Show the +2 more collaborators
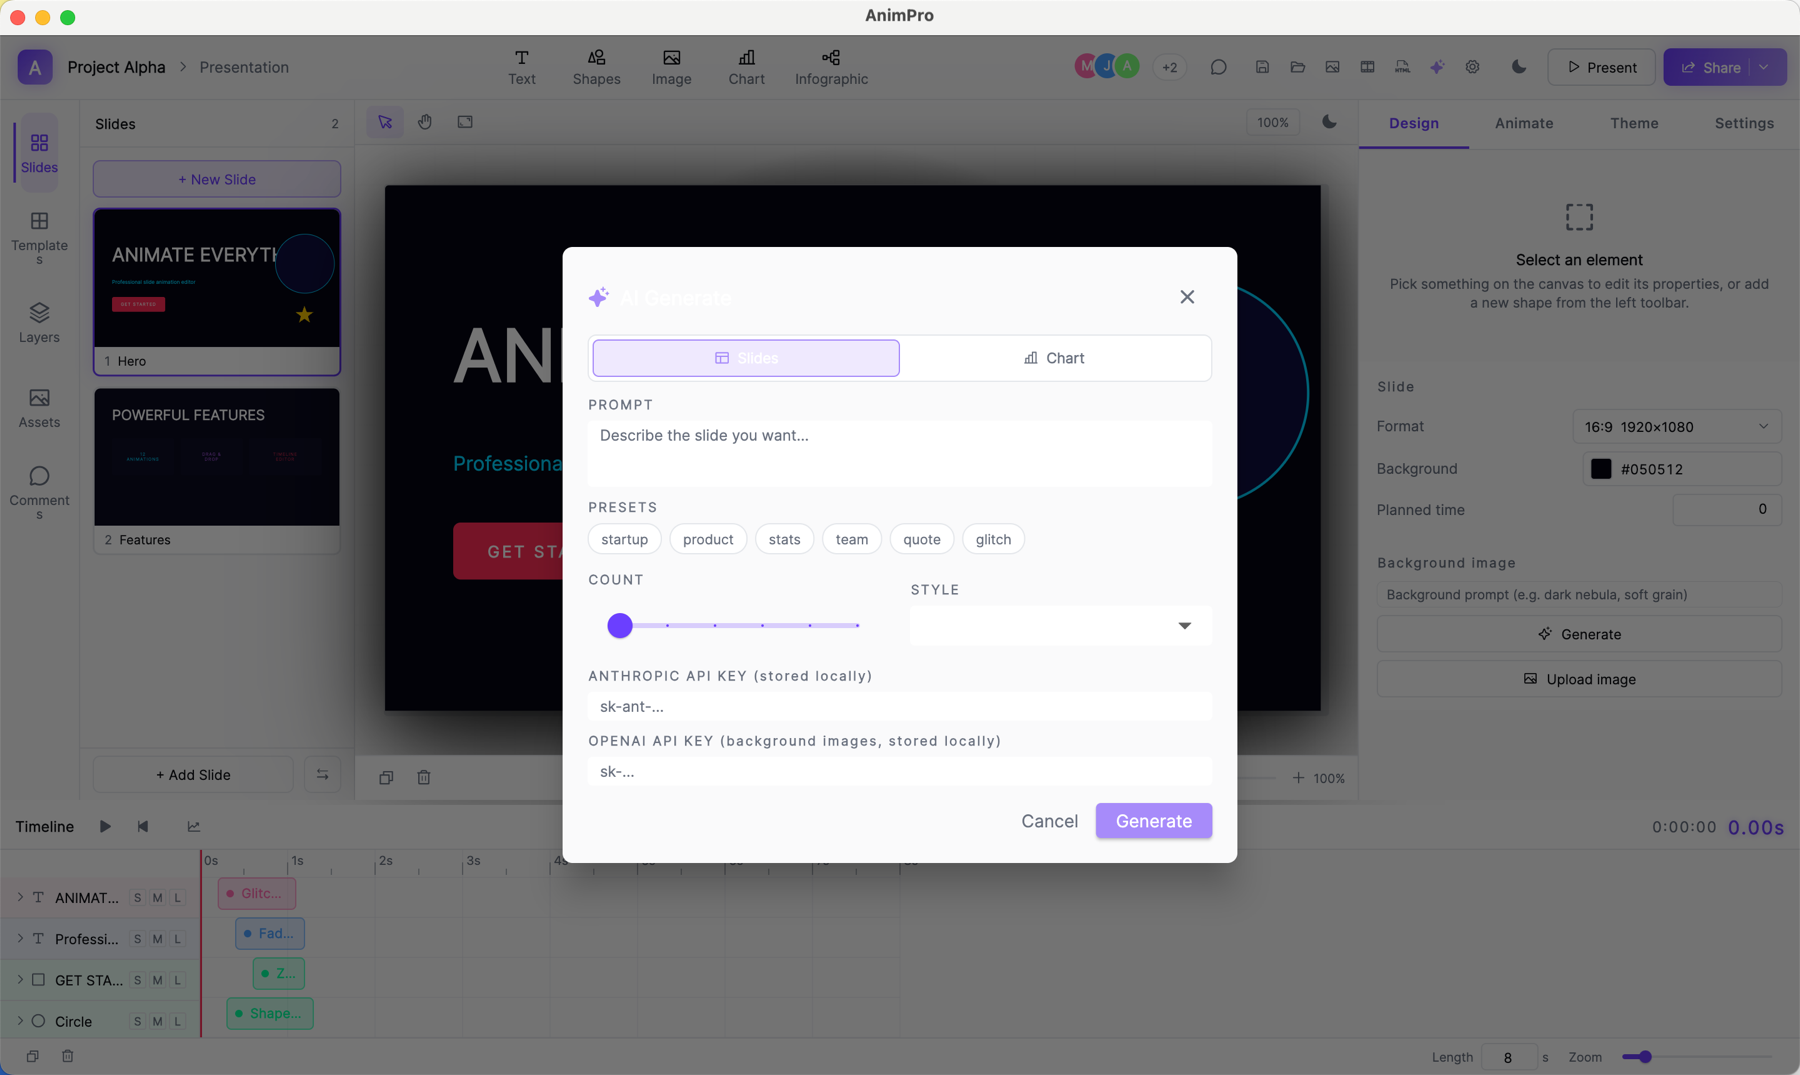 pos(1169,67)
